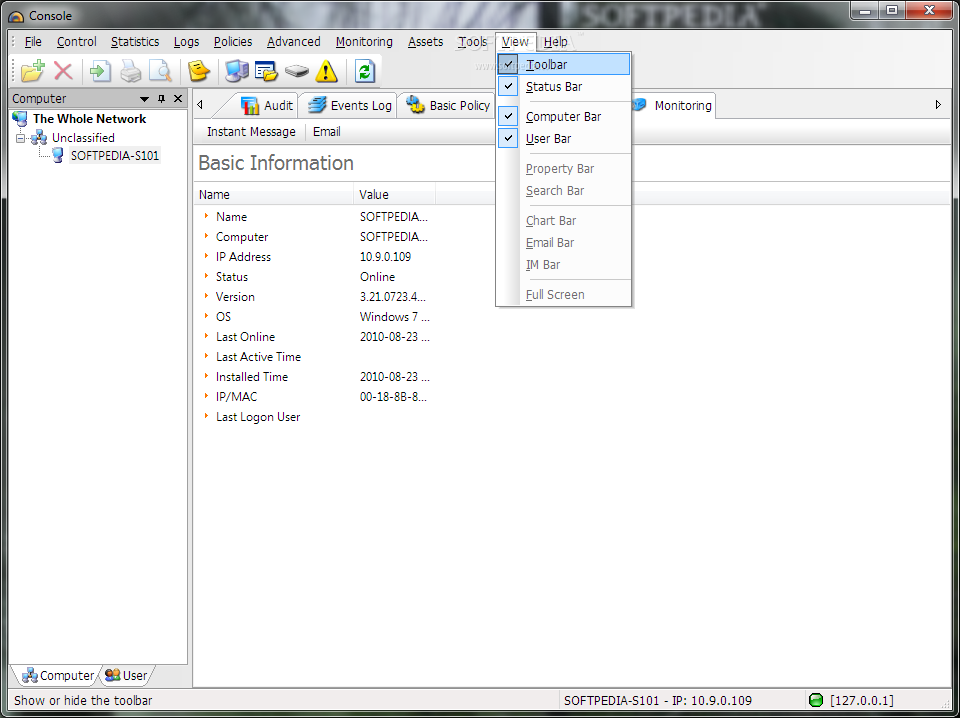Image resolution: width=960 pixels, height=718 pixels.
Task: Click the refresh page icon with green arrows
Action: pos(364,71)
